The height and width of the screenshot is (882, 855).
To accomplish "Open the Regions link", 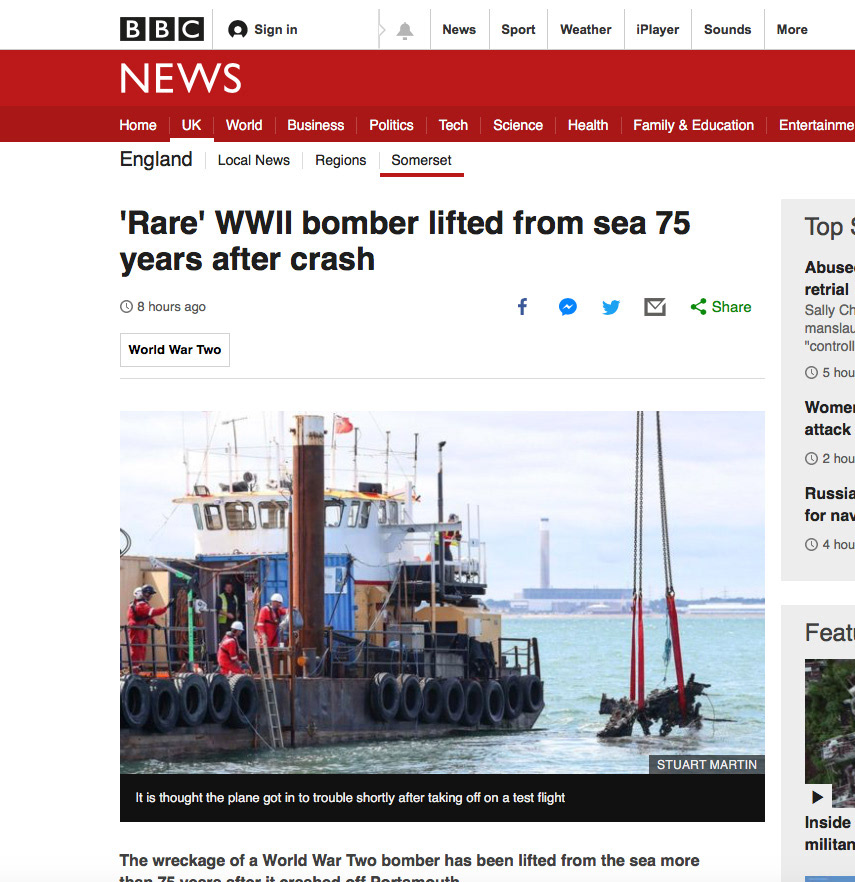I will click(340, 160).
